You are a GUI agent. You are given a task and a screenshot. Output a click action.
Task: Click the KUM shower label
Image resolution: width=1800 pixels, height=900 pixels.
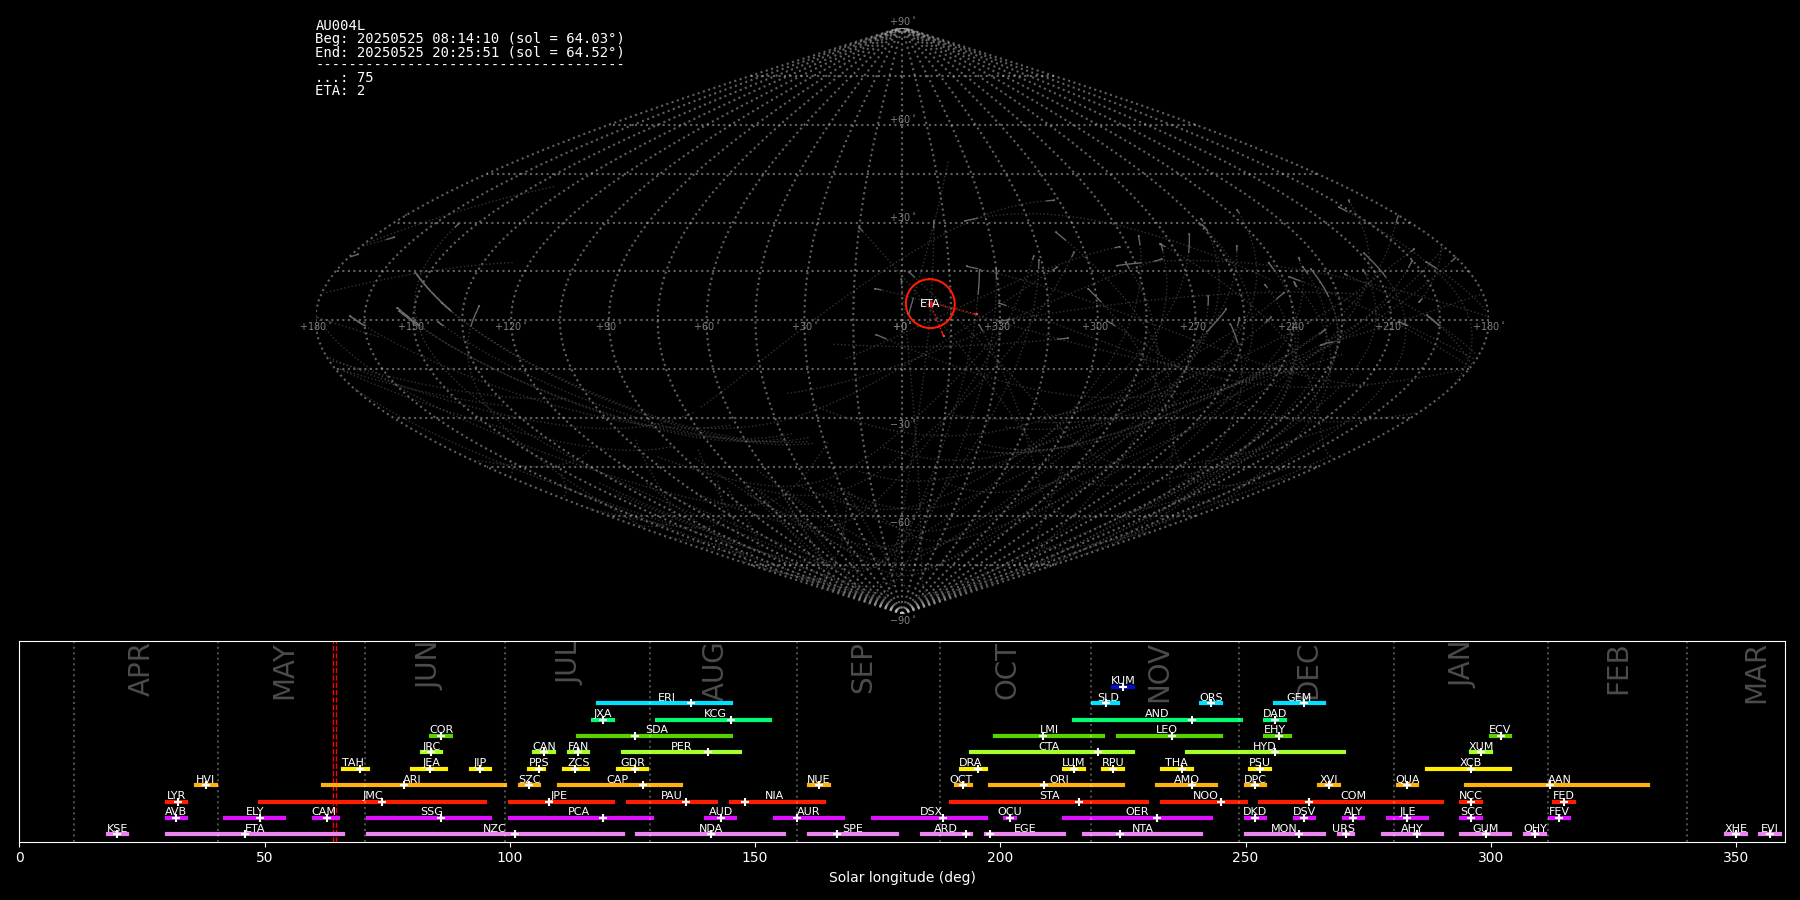pyautogui.click(x=1123, y=681)
